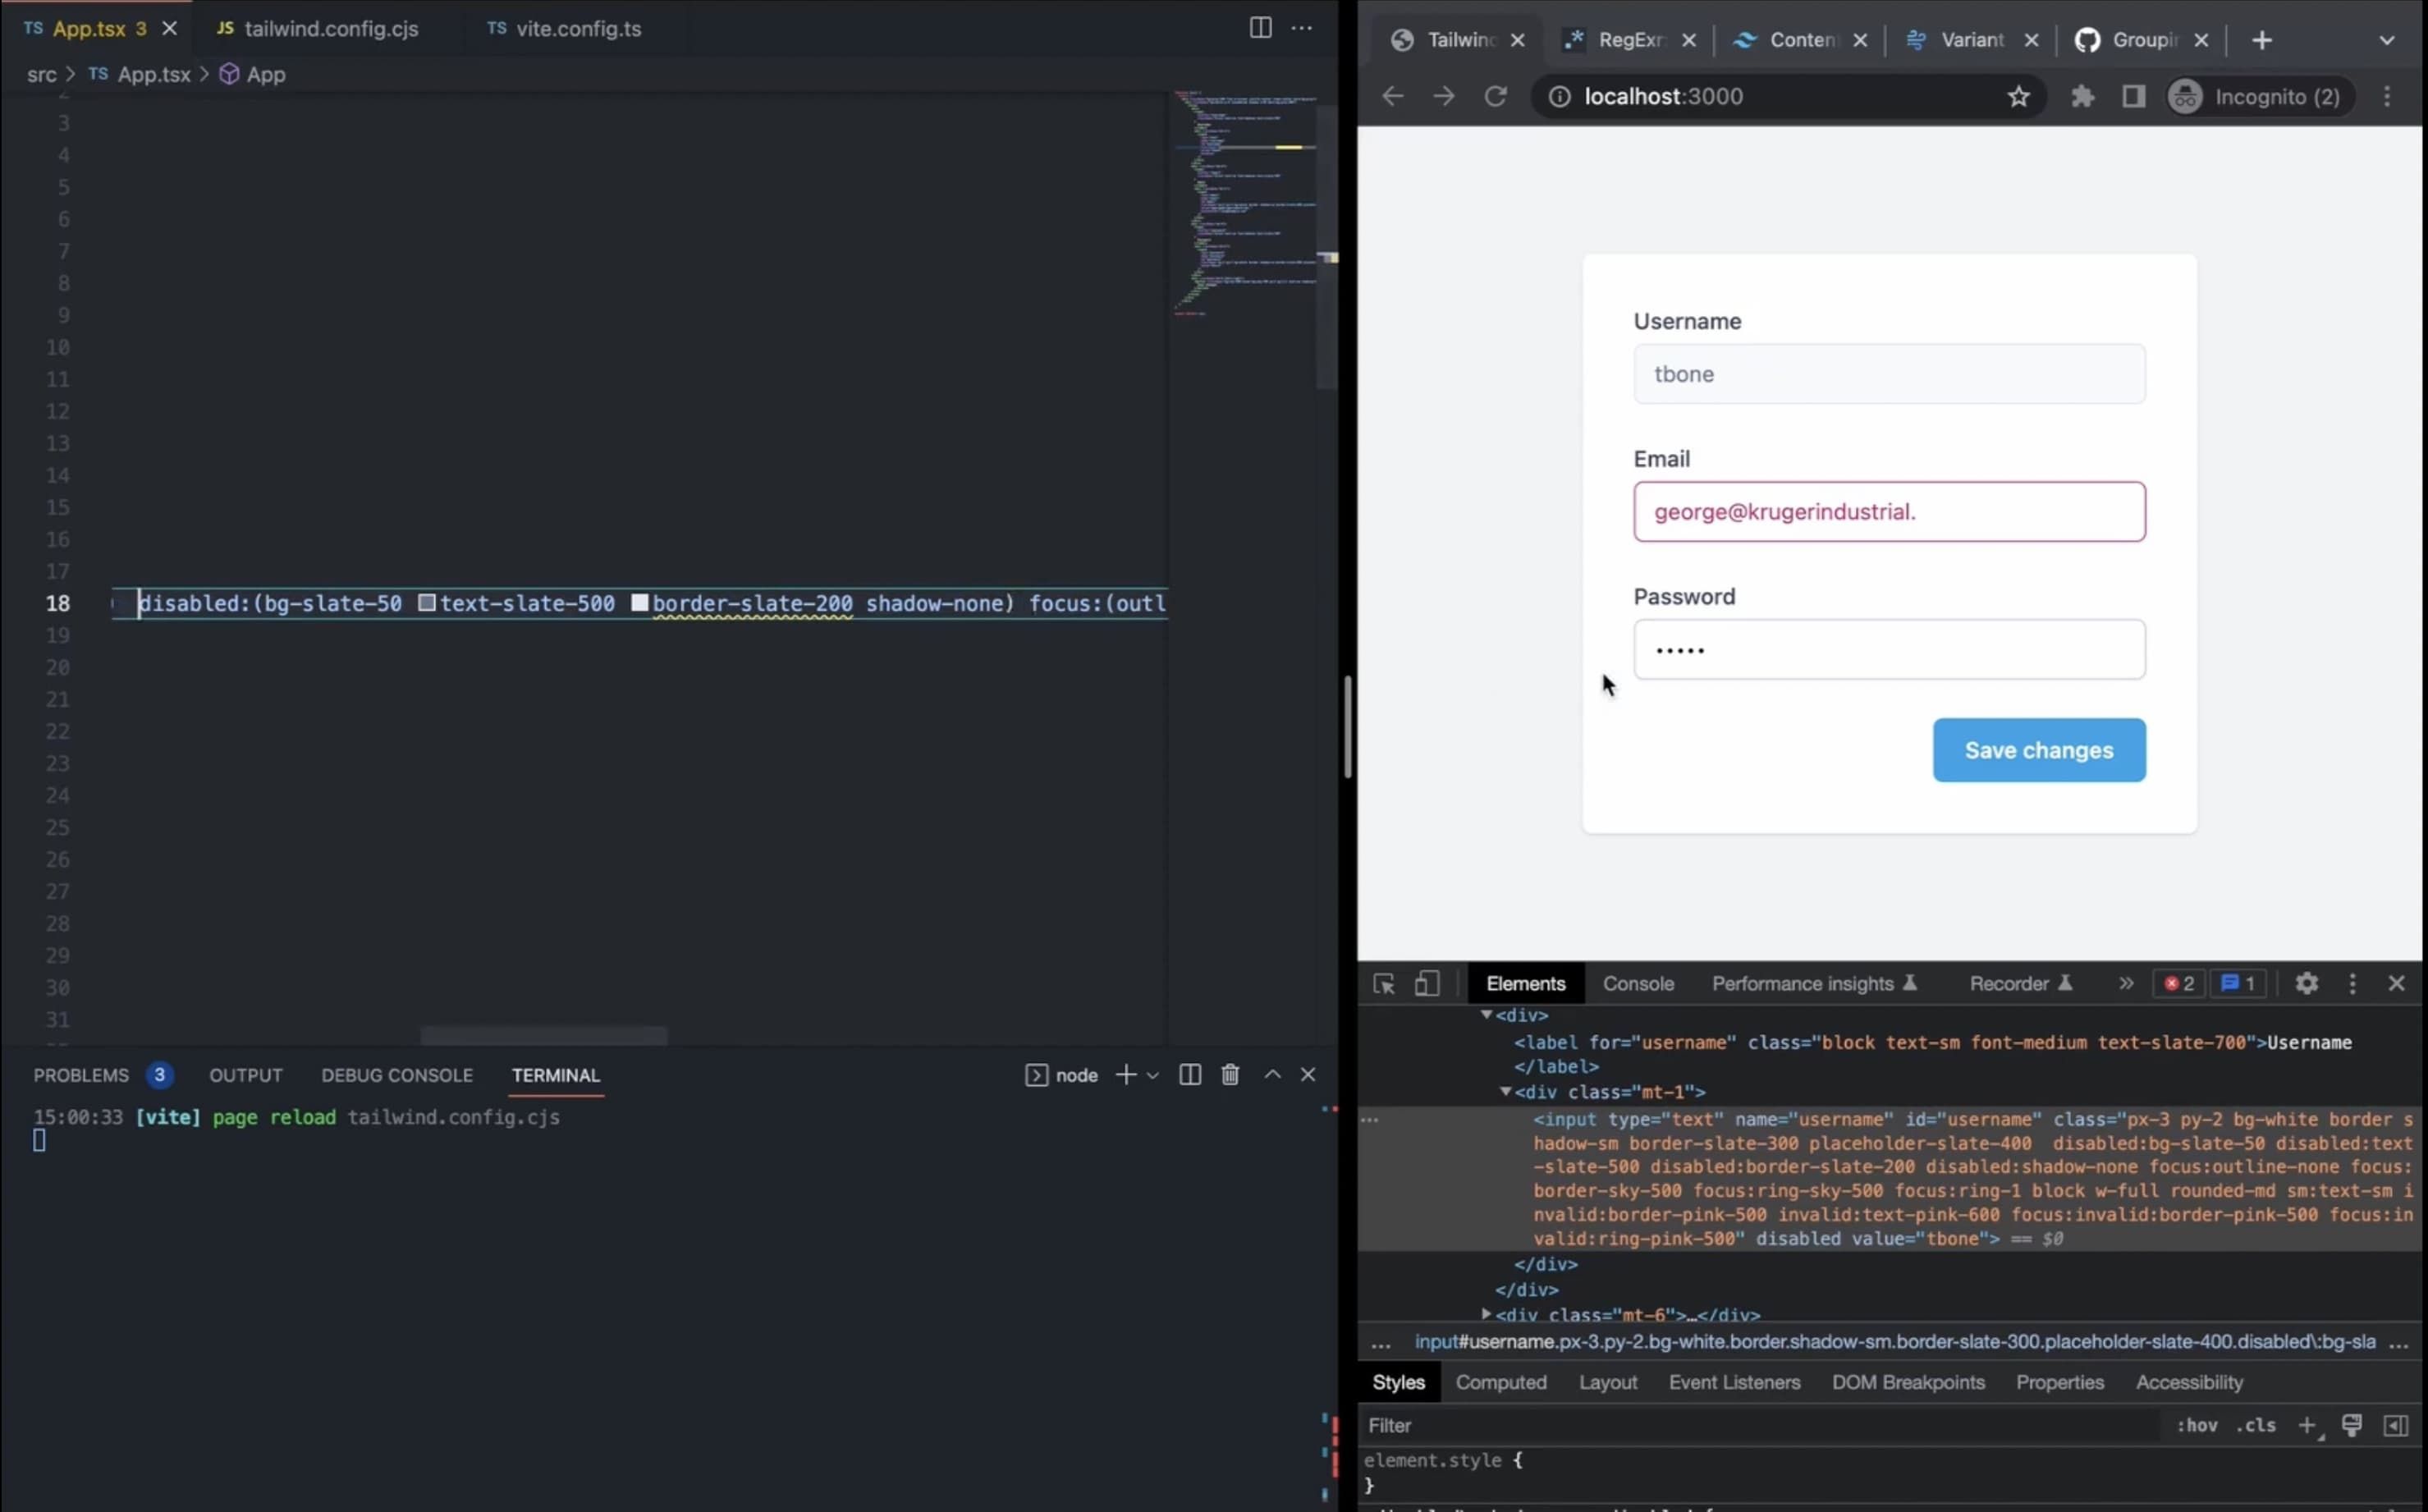
Task: Switch to the Console tab in DevTools
Action: (1638, 983)
